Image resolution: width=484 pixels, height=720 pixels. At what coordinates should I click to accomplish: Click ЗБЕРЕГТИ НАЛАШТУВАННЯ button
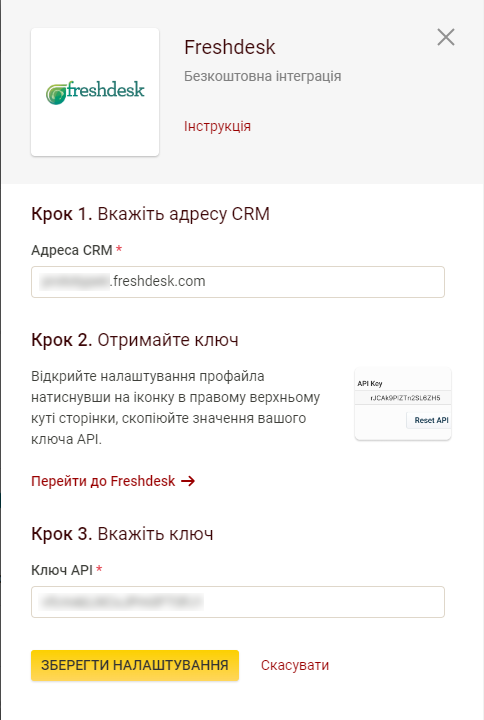(135, 665)
